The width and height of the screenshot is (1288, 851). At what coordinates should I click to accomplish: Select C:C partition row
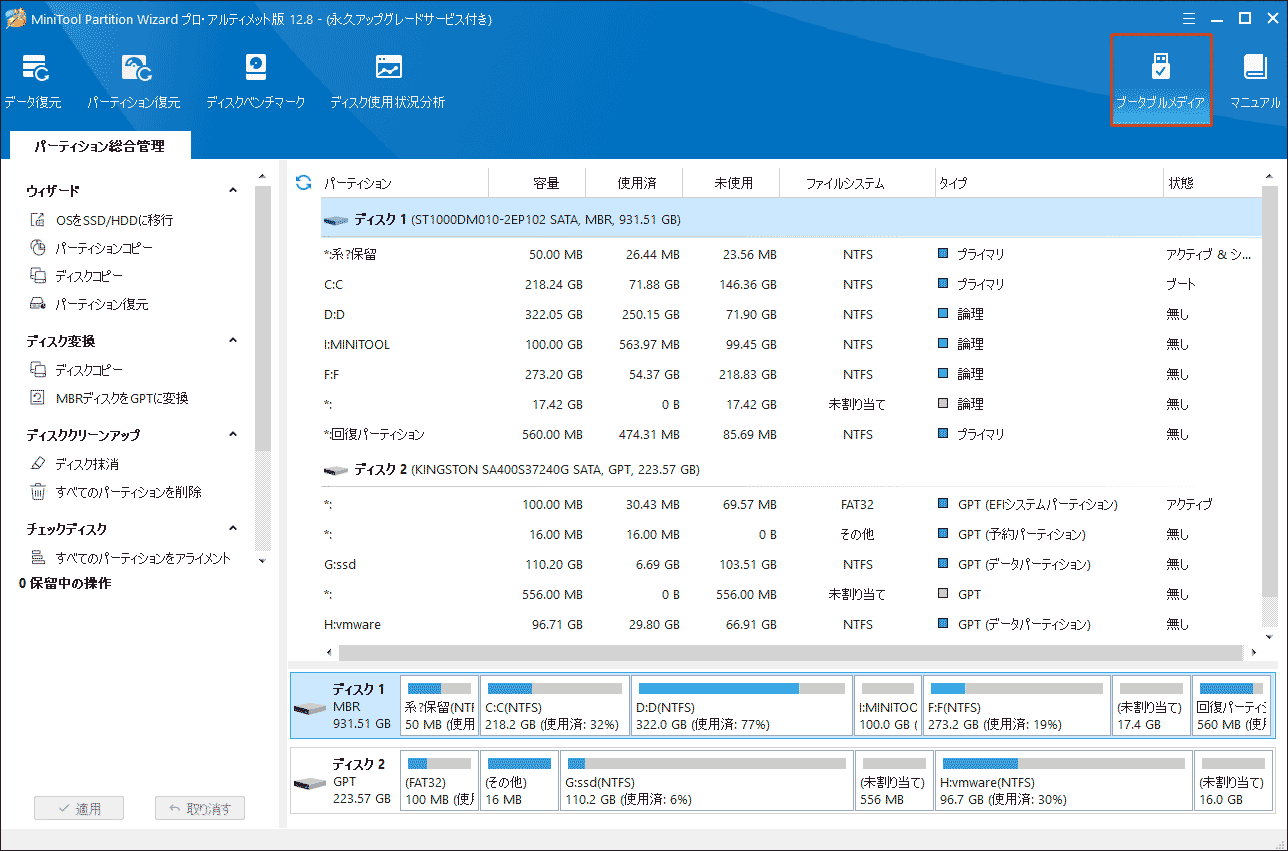pos(791,284)
